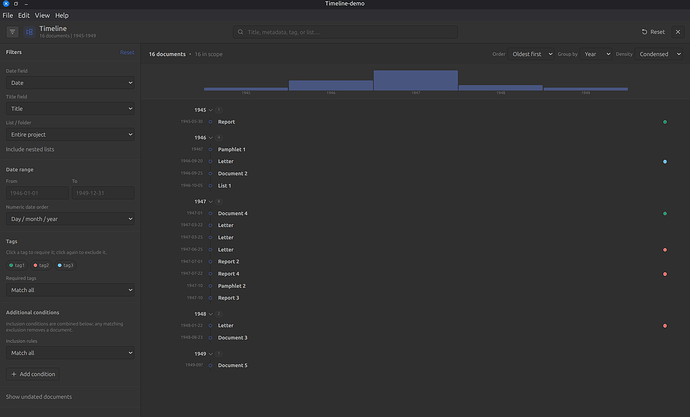This screenshot has width=690, height=417.
Task: Open the Edit menu
Action: pyautogui.click(x=24, y=15)
